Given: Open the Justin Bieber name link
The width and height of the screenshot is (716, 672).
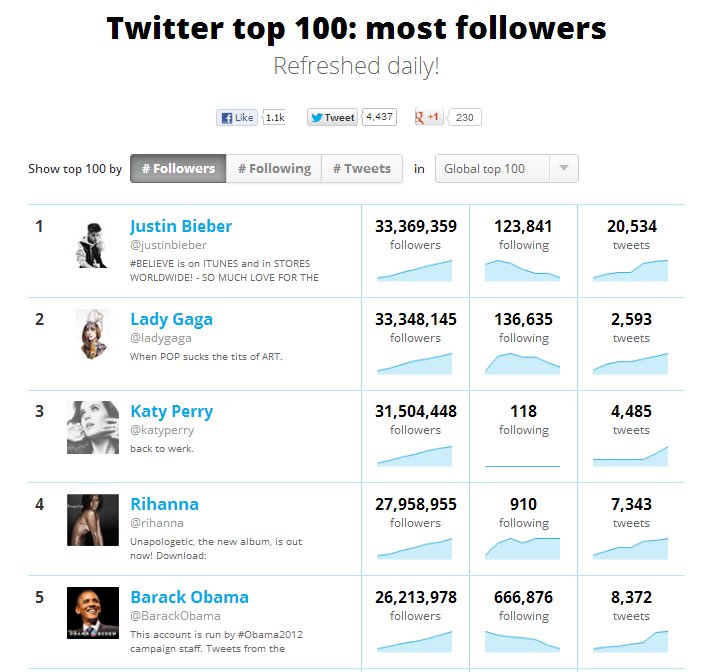Looking at the screenshot, I should click(181, 226).
